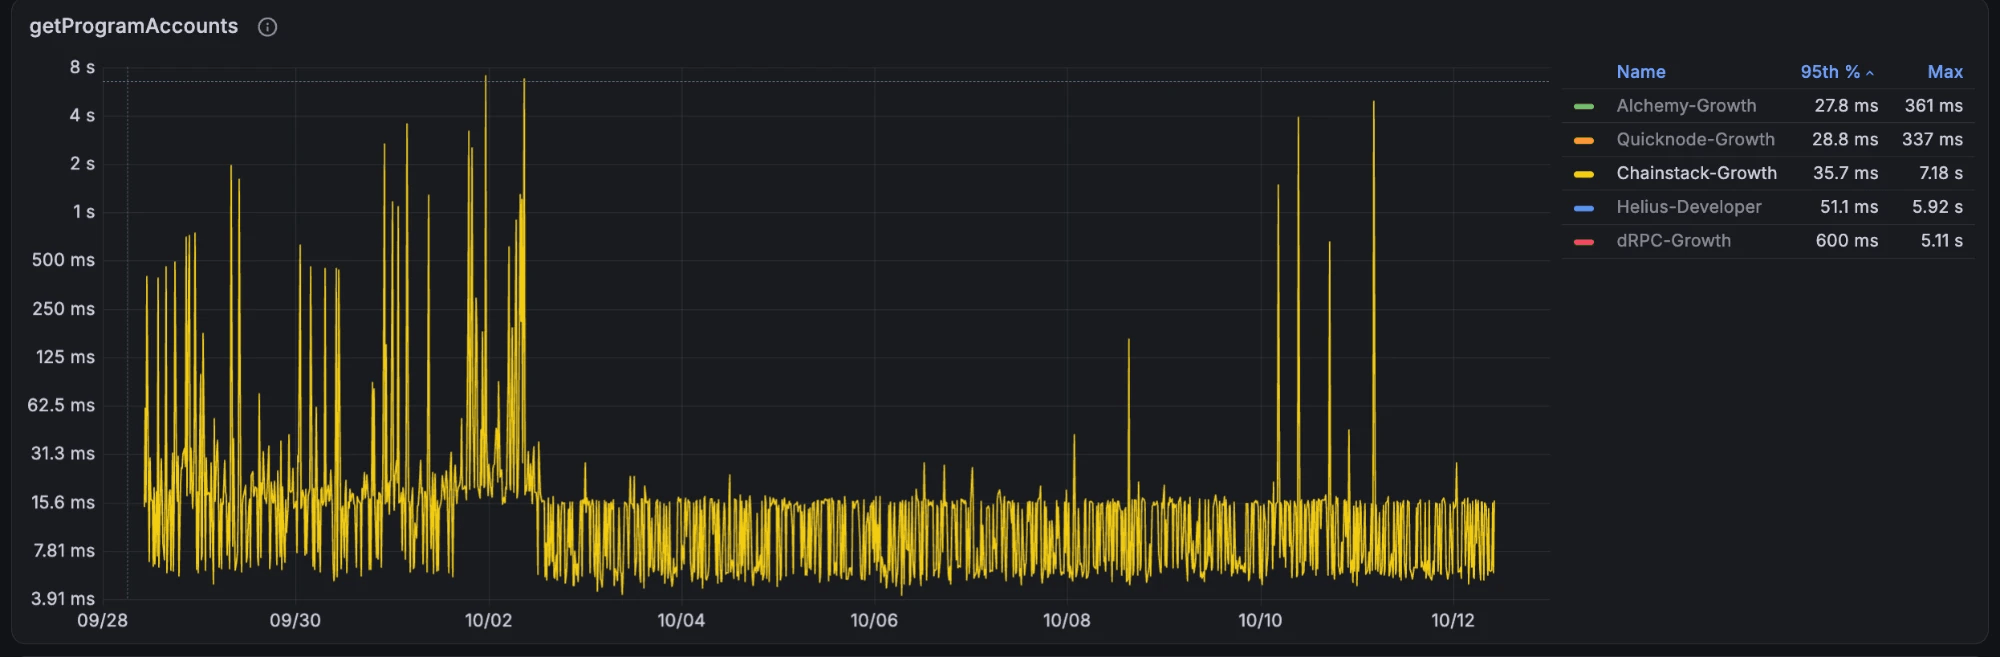Click the 10/10 x-axis label
Screen dimensions: 2000x657
pos(1260,620)
